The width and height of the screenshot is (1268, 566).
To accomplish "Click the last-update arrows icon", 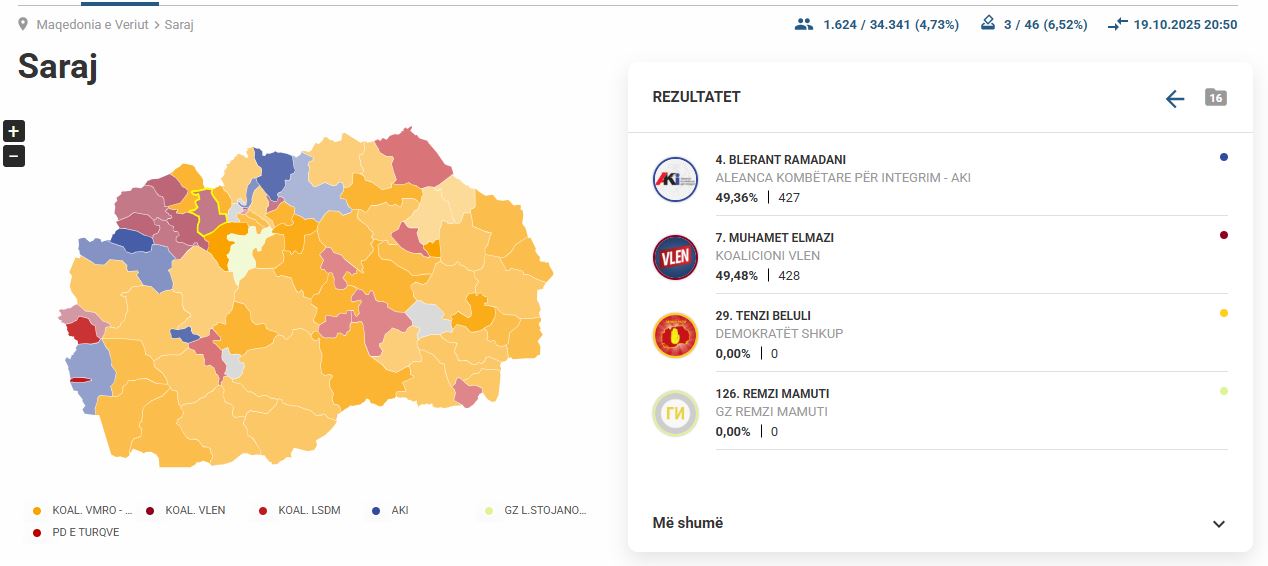I will [1117, 25].
